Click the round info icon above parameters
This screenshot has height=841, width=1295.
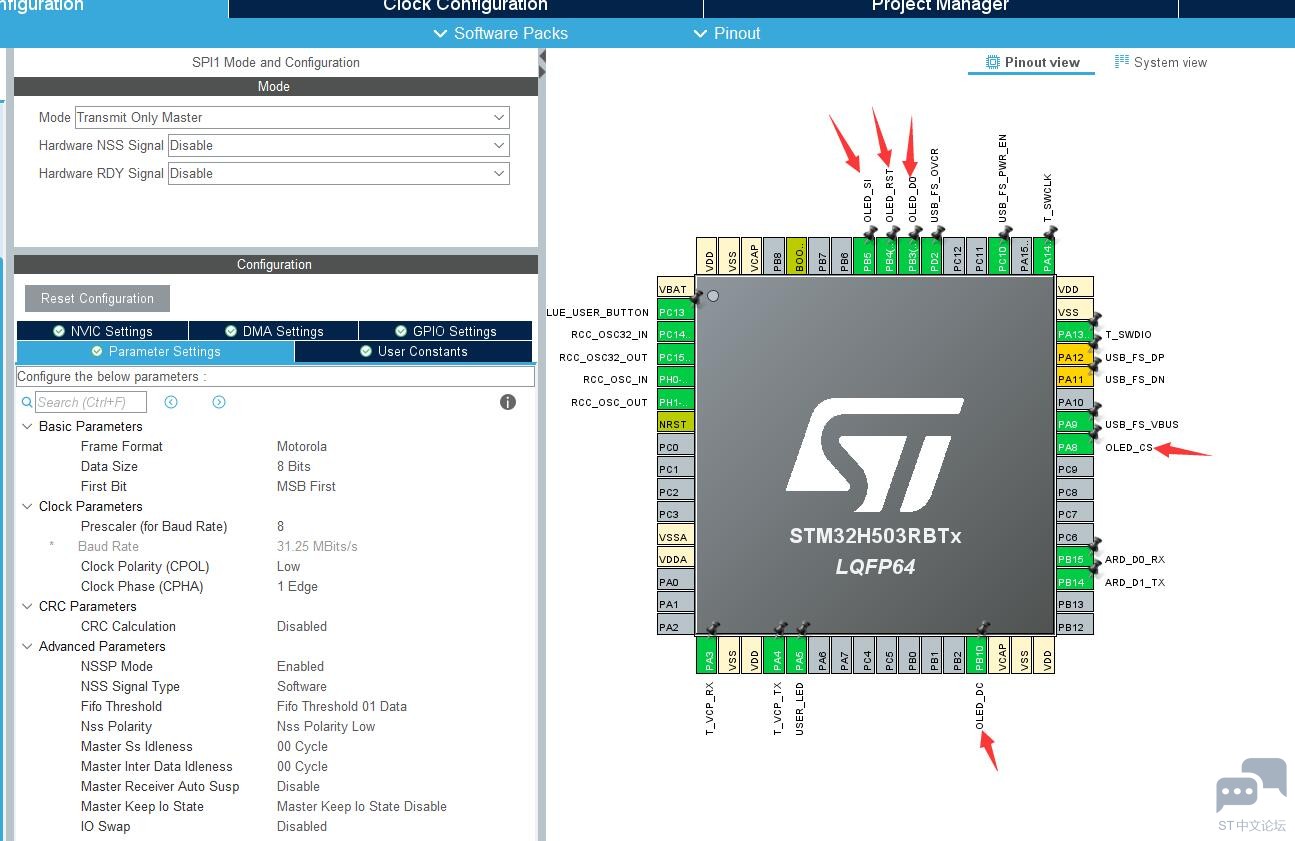point(508,402)
